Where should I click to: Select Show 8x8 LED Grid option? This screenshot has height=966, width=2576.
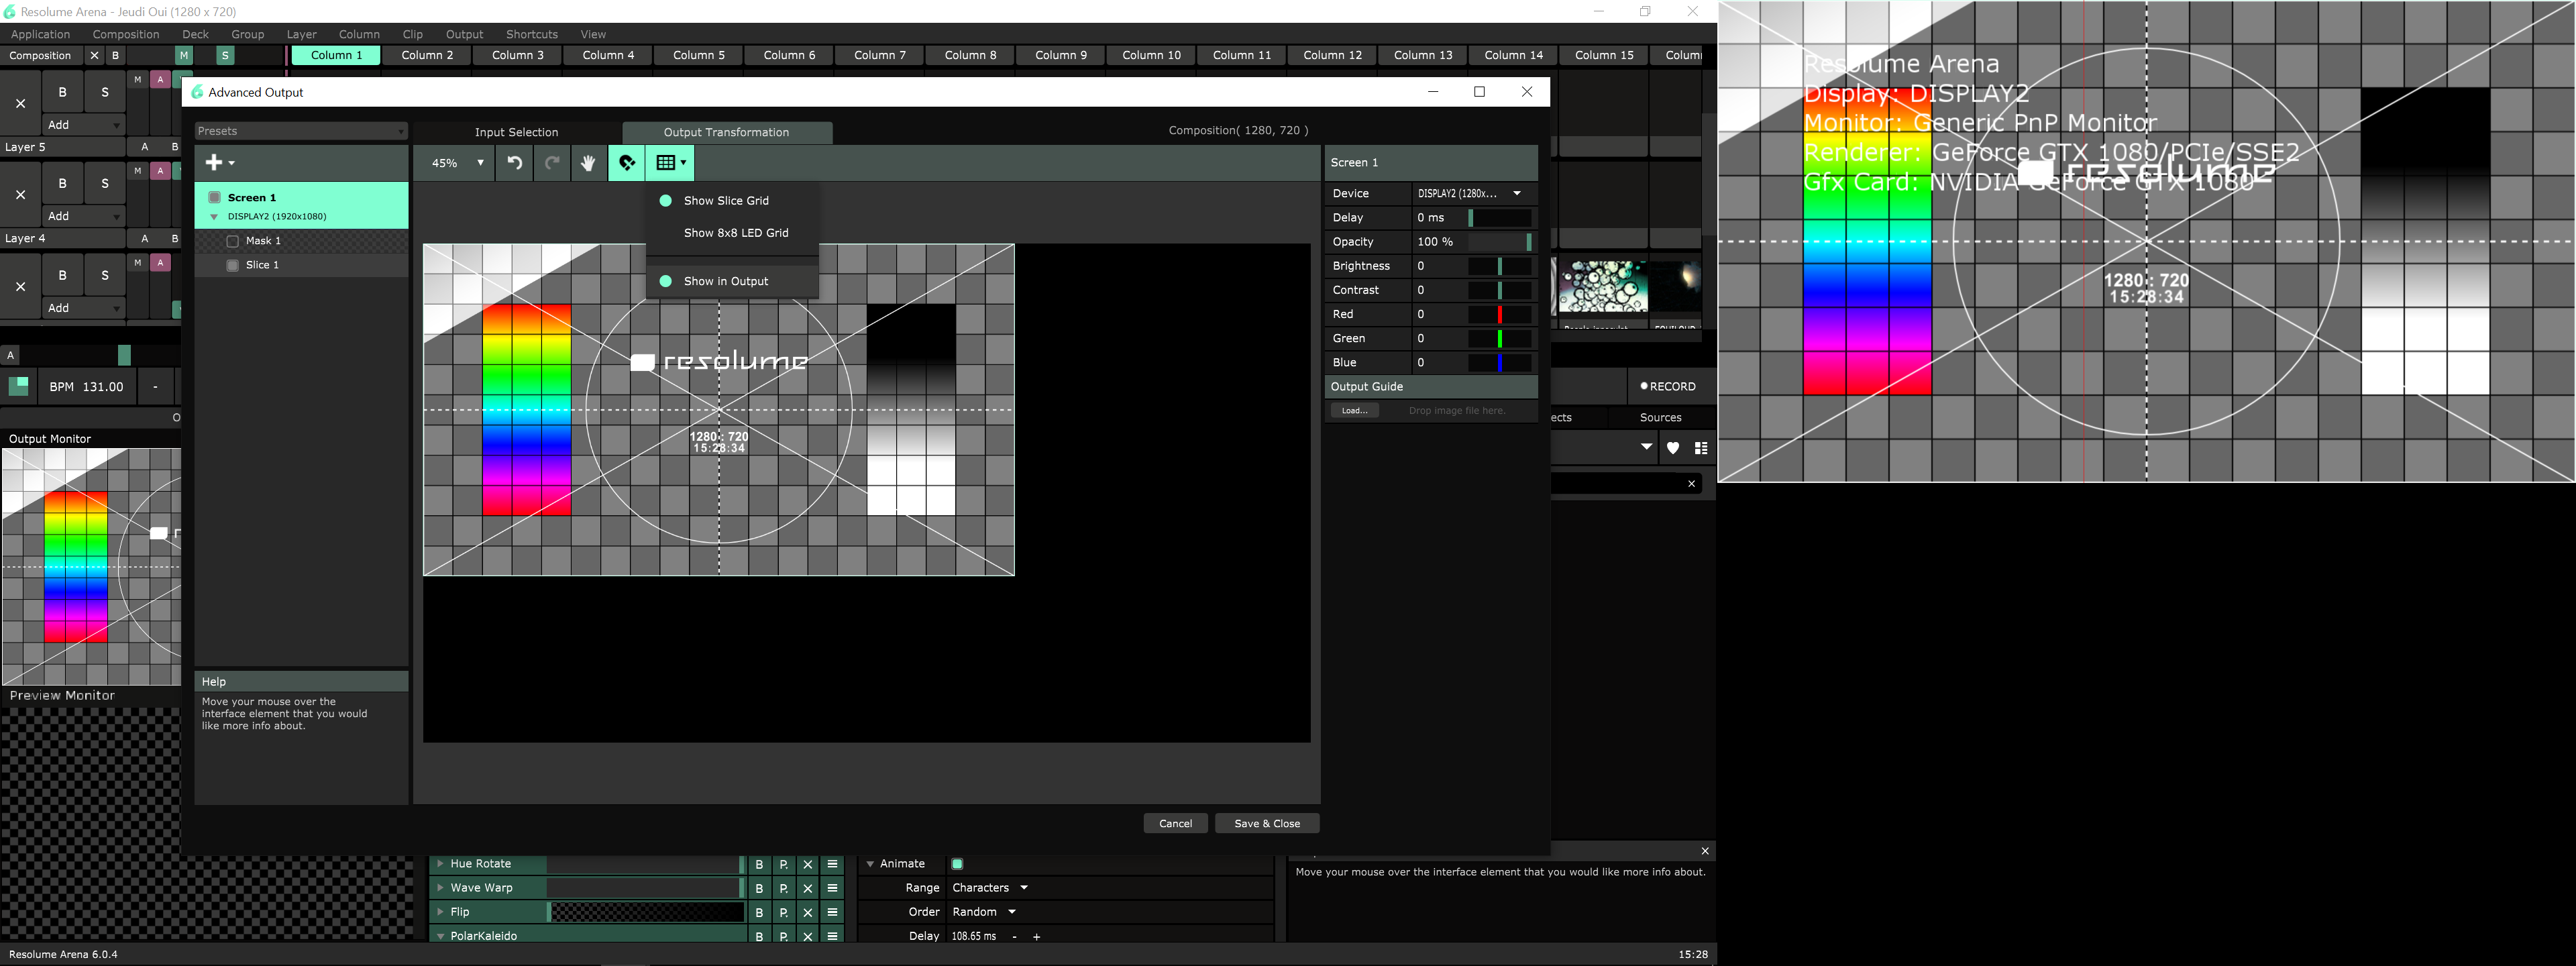click(735, 233)
